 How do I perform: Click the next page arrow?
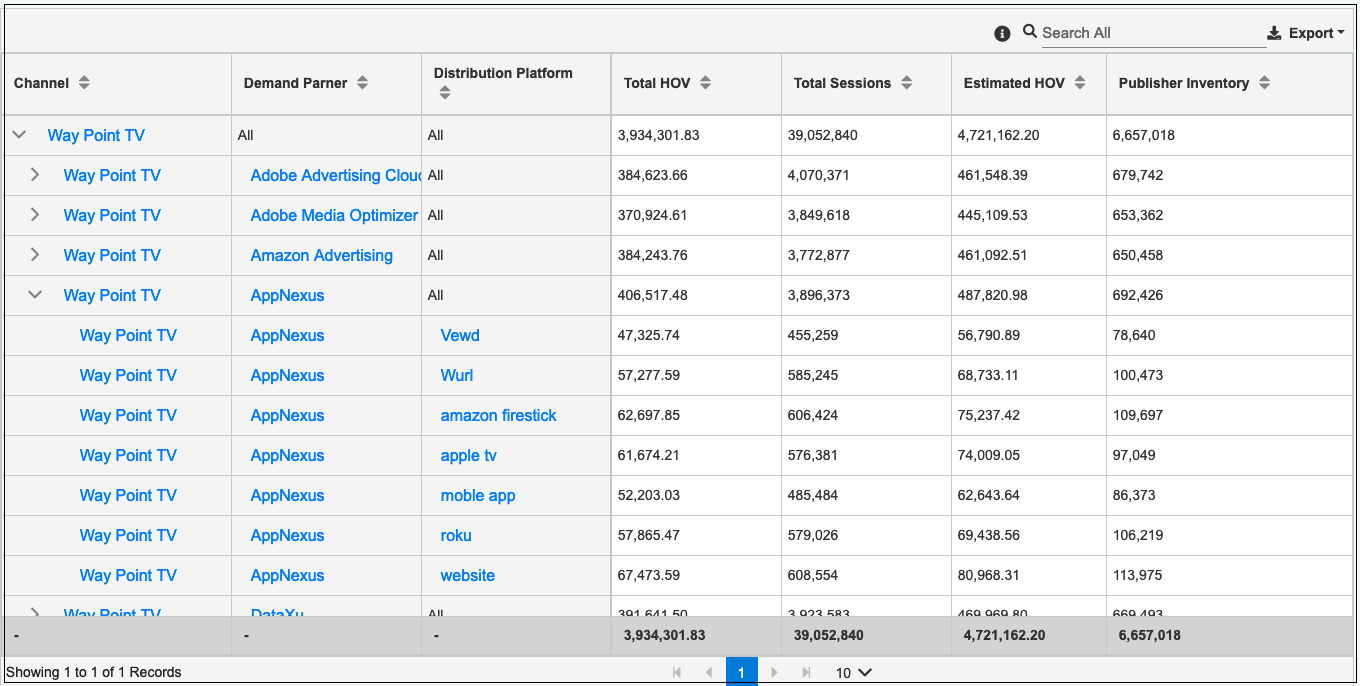click(x=774, y=671)
